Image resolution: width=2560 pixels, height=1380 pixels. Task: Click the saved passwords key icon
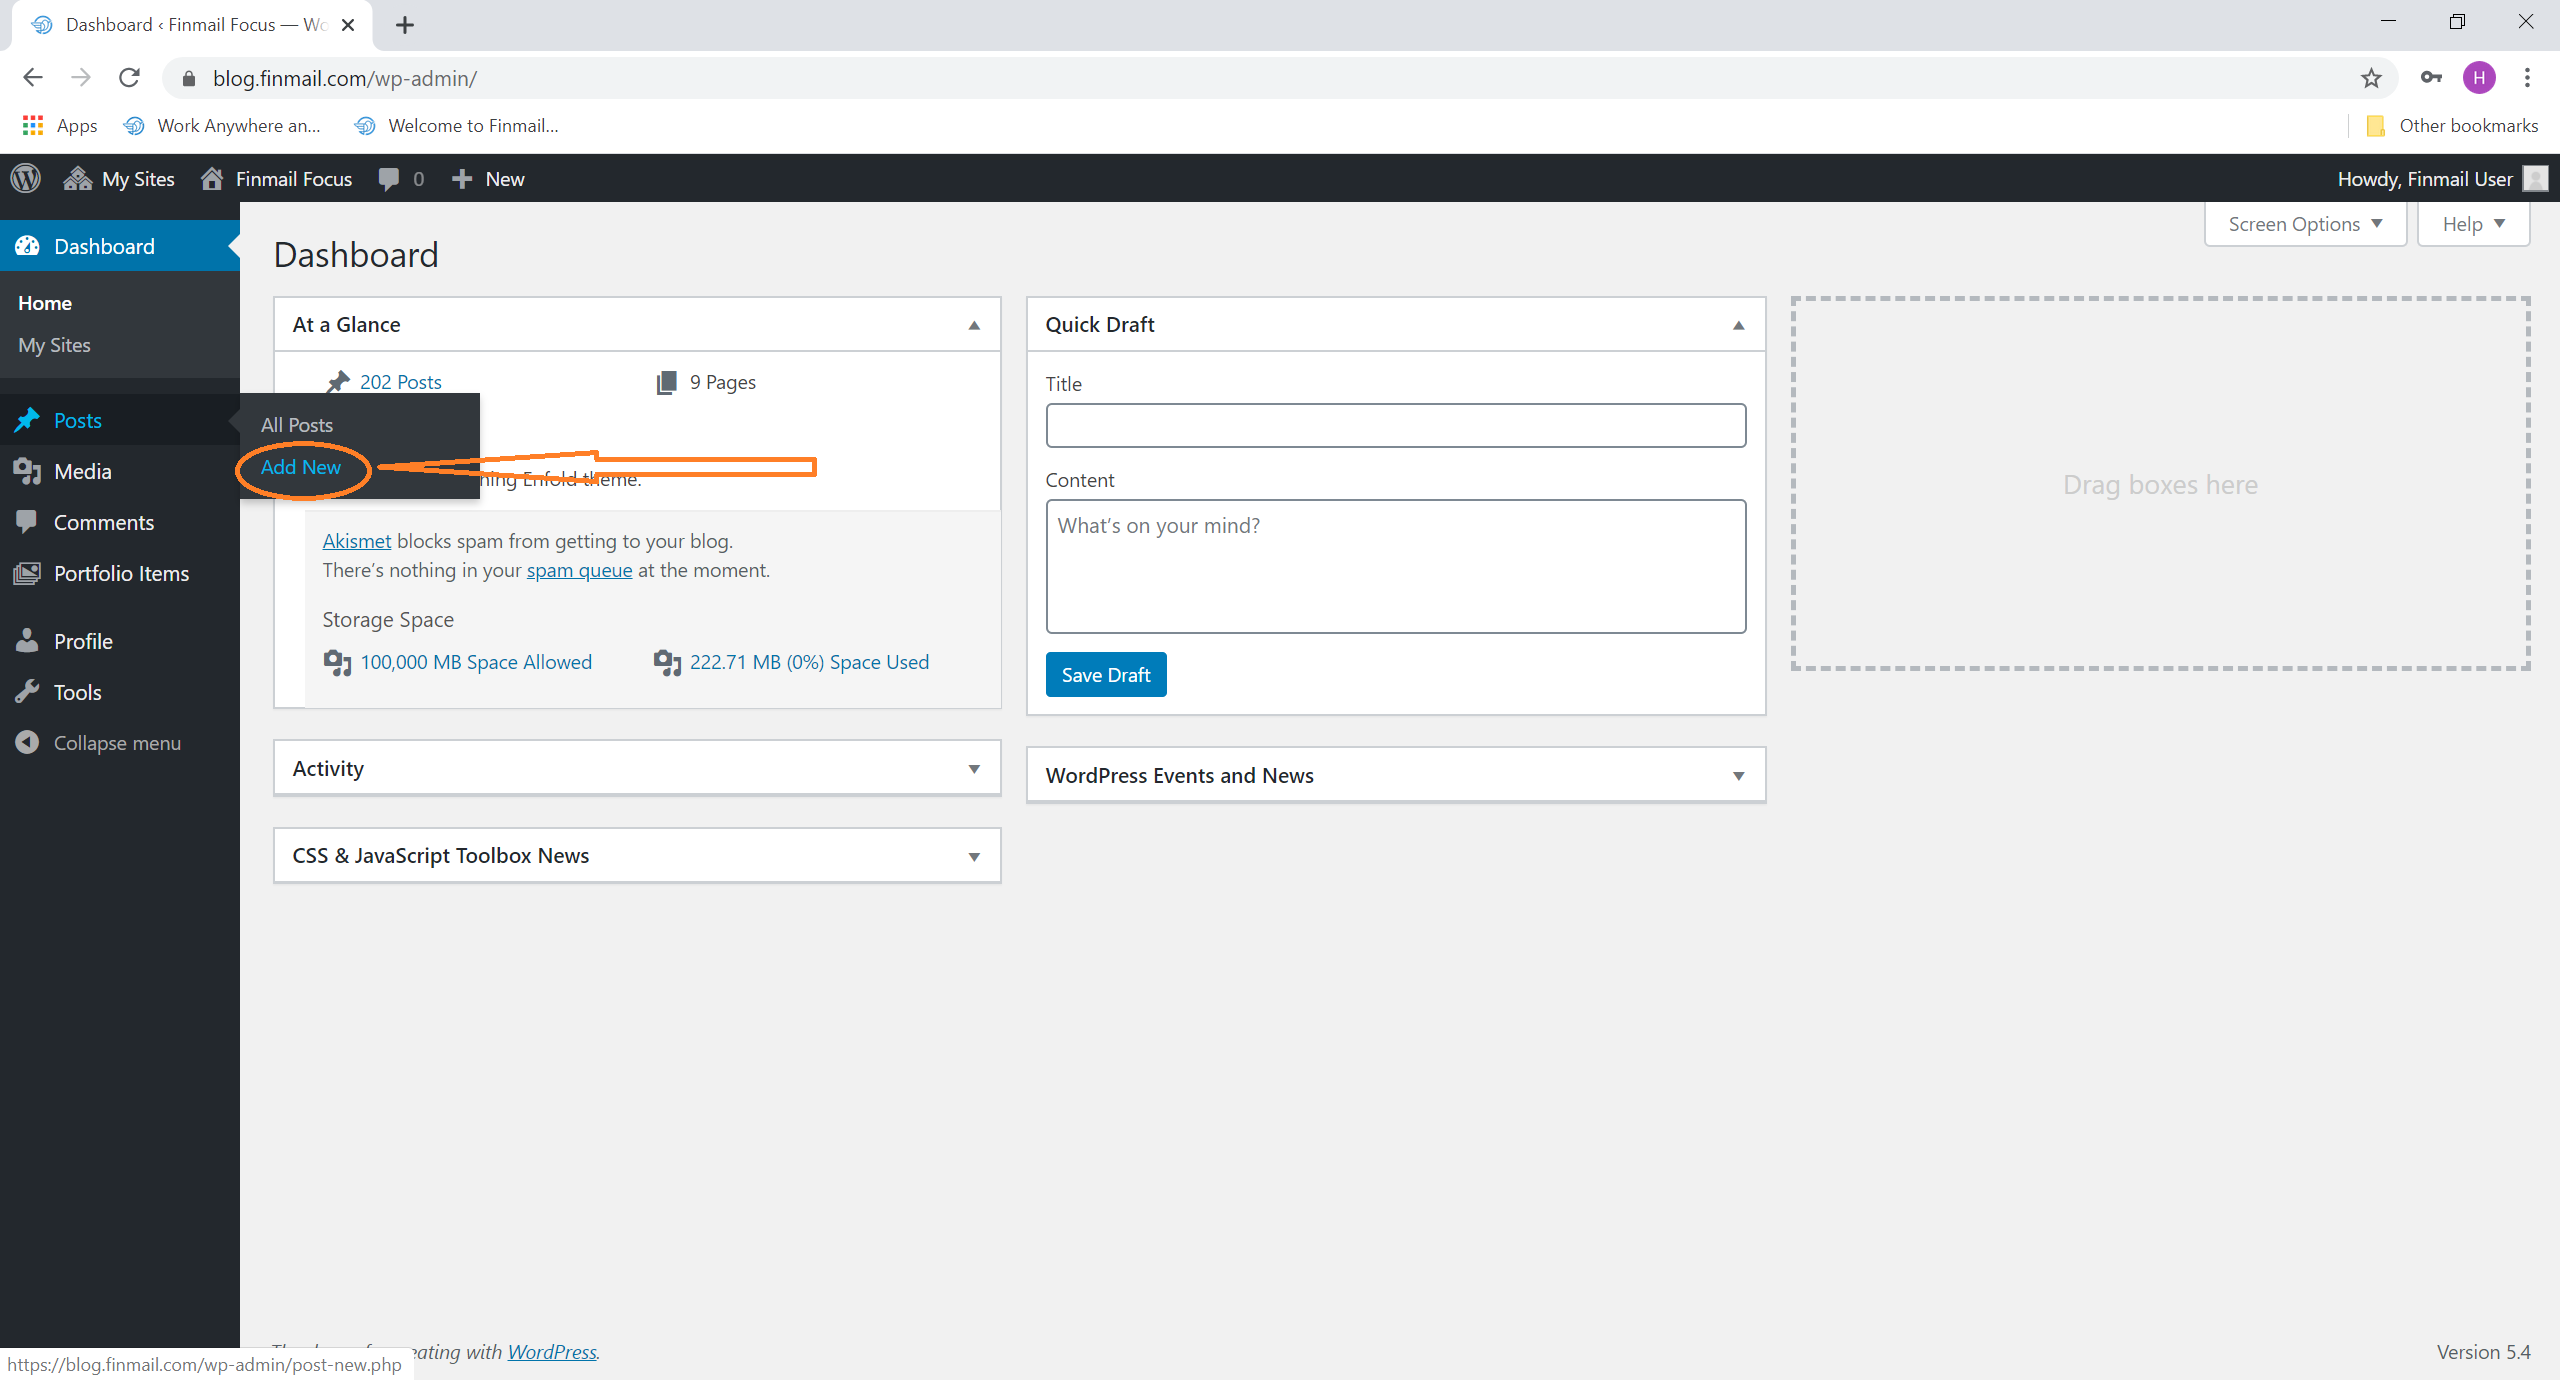tap(2431, 77)
